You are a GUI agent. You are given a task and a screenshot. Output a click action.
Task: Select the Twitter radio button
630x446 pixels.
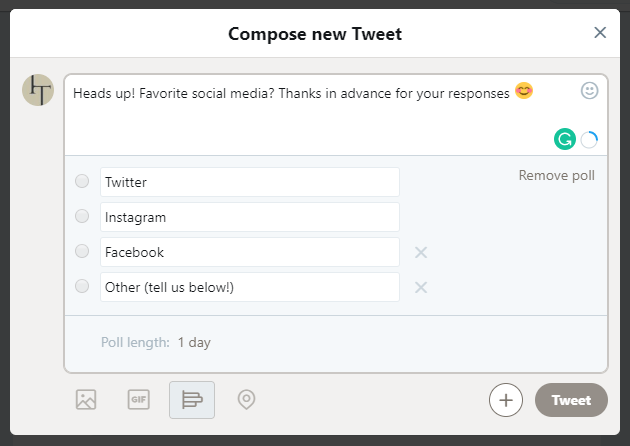tap(82, 181)
